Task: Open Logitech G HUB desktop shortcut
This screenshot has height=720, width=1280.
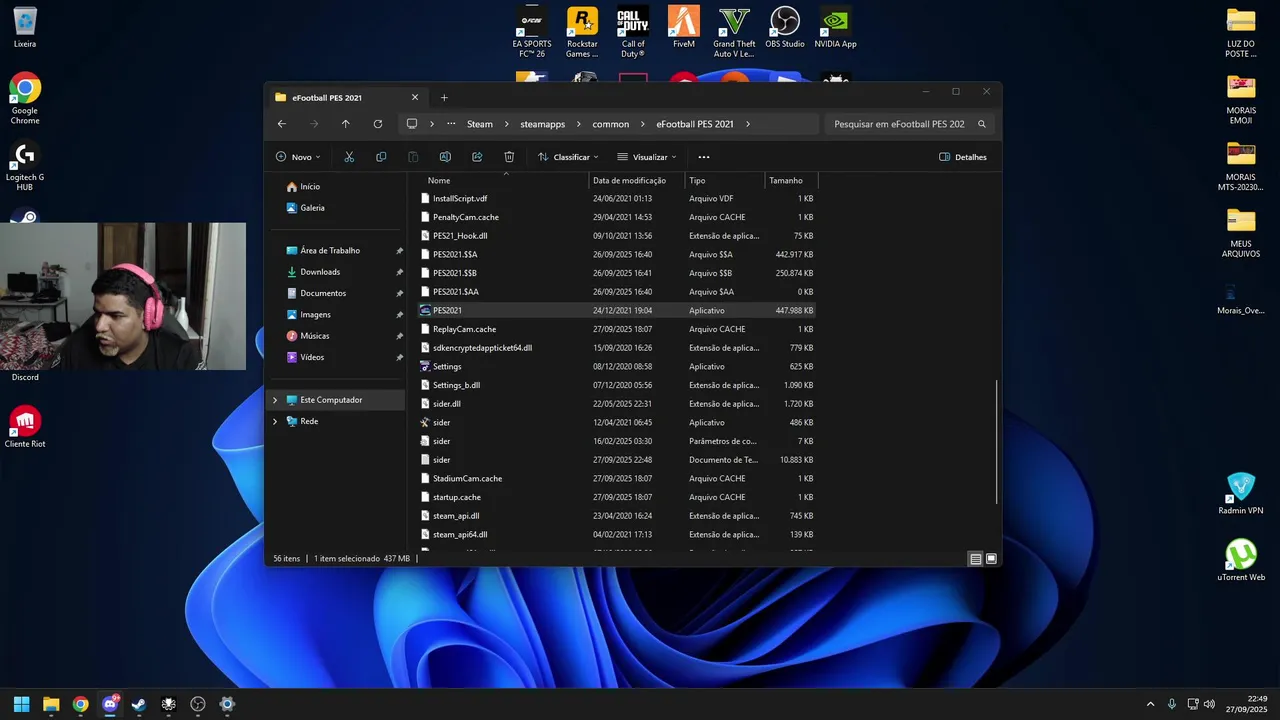Action: coord(25,167)
